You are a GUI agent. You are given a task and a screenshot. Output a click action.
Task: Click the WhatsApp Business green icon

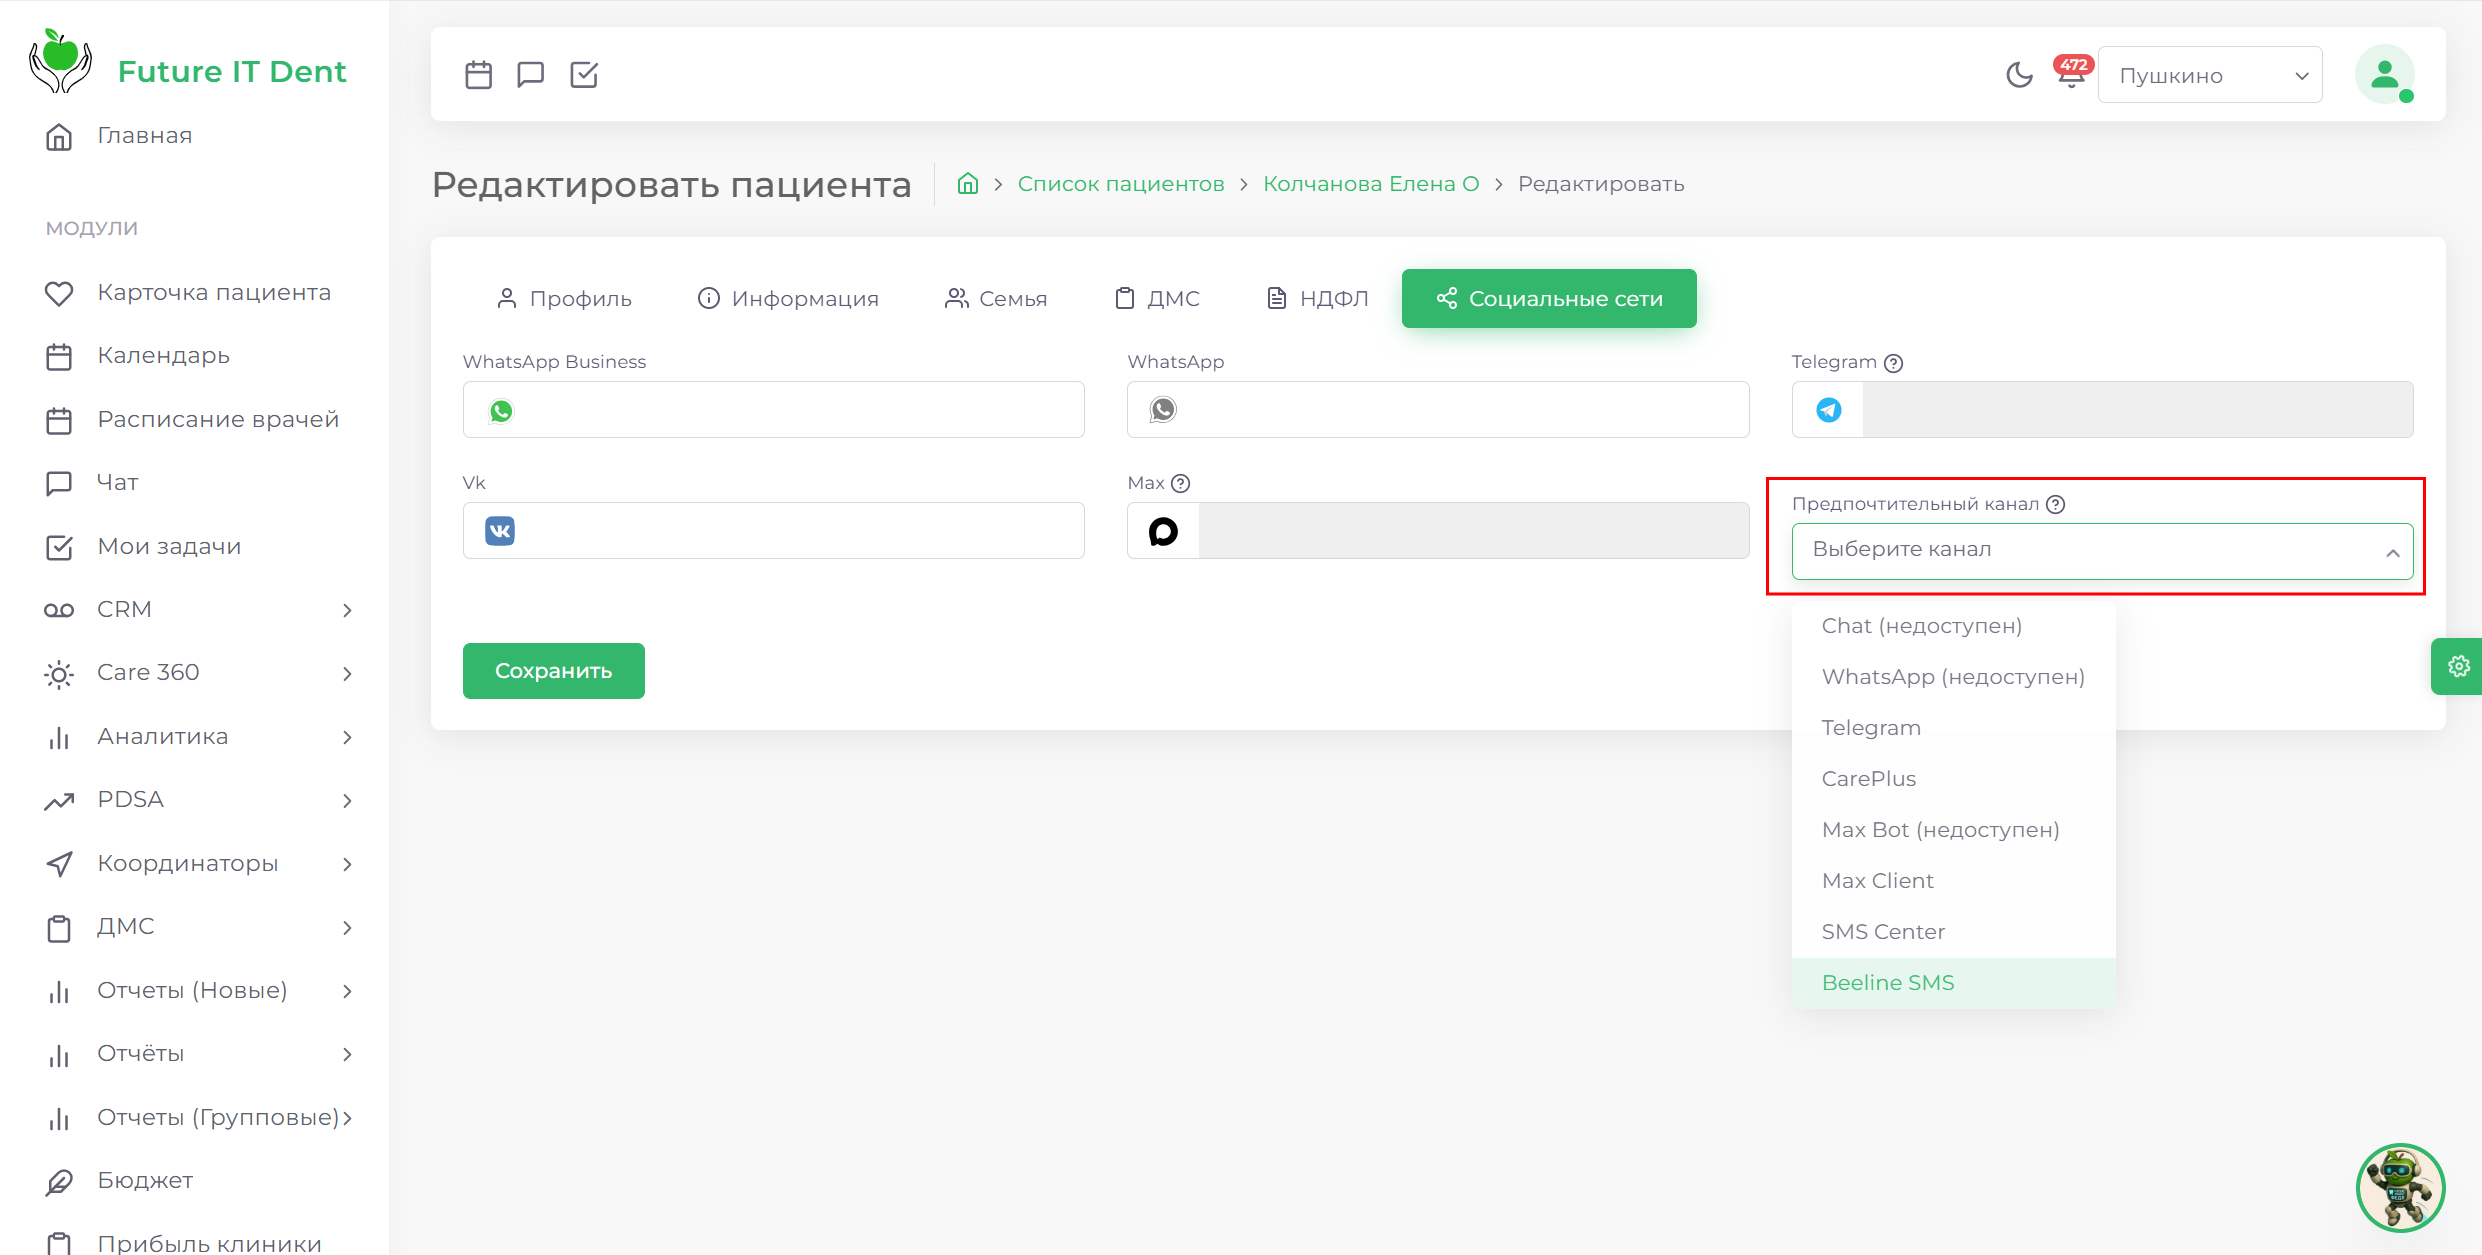pyautogui.click(x=501, y=410)
